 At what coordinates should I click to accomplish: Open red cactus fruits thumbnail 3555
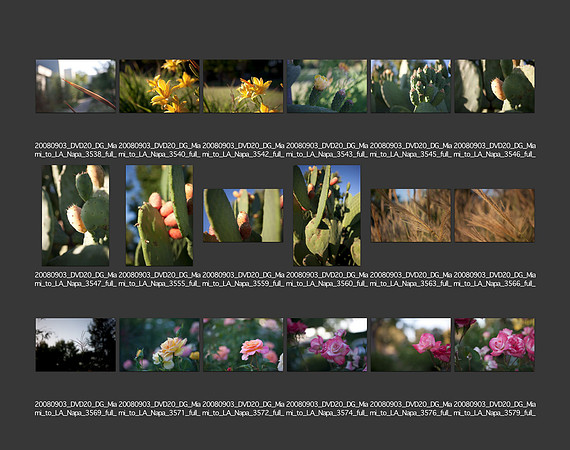(x=159, y=216)
